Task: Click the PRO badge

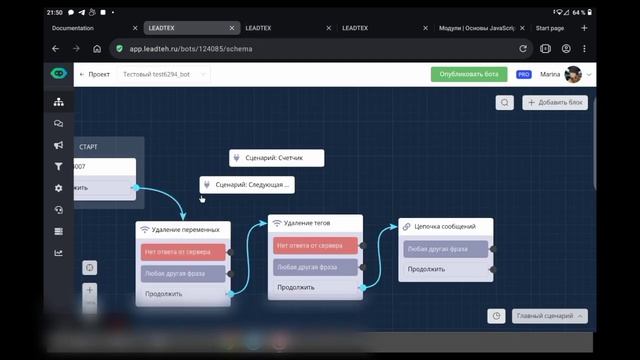Action: (524, 74)
